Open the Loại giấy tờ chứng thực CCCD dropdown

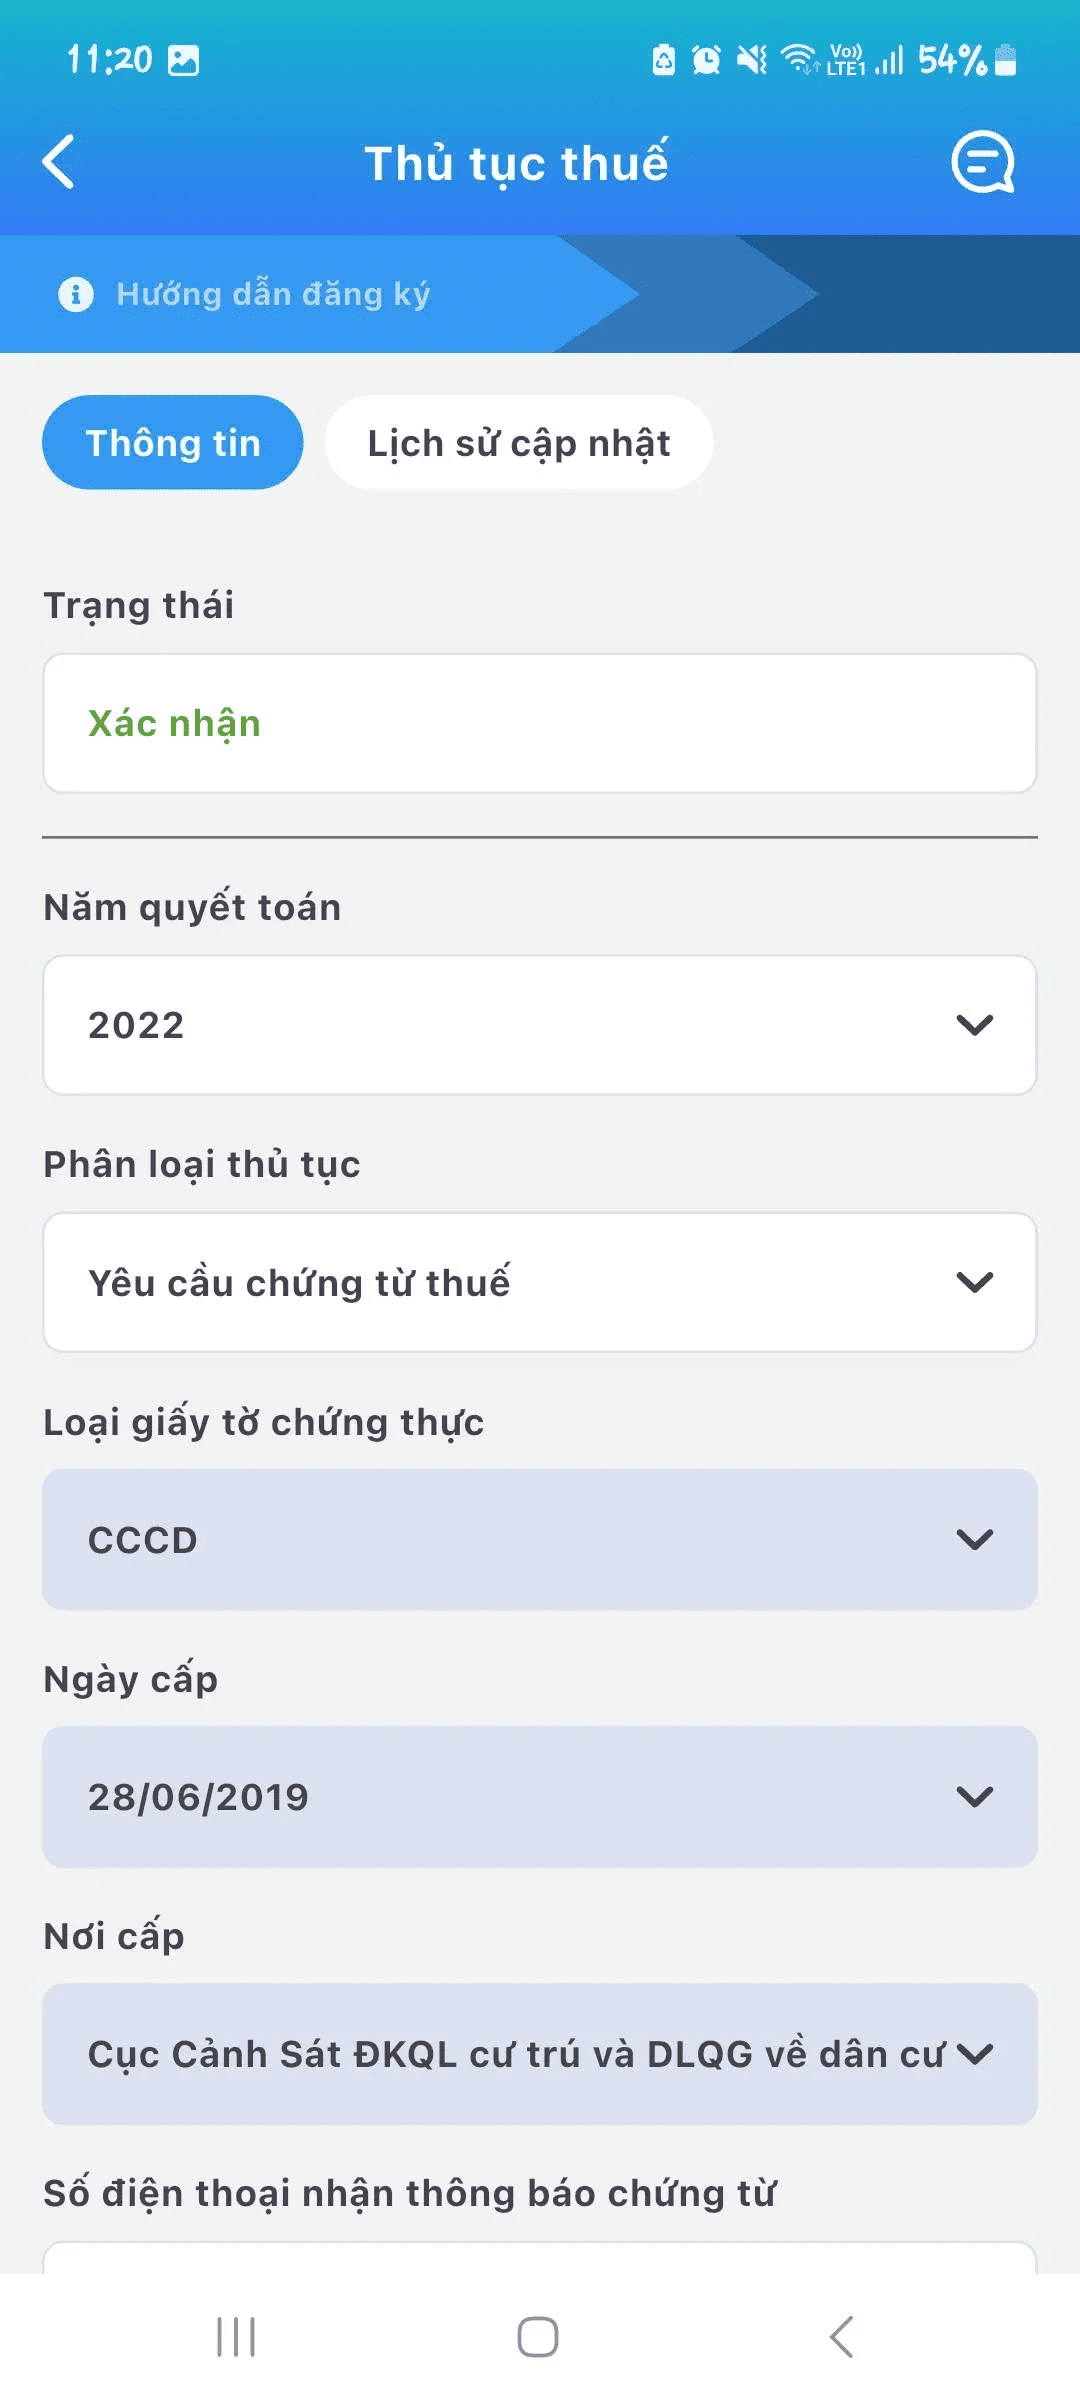tap(540, 1540)
